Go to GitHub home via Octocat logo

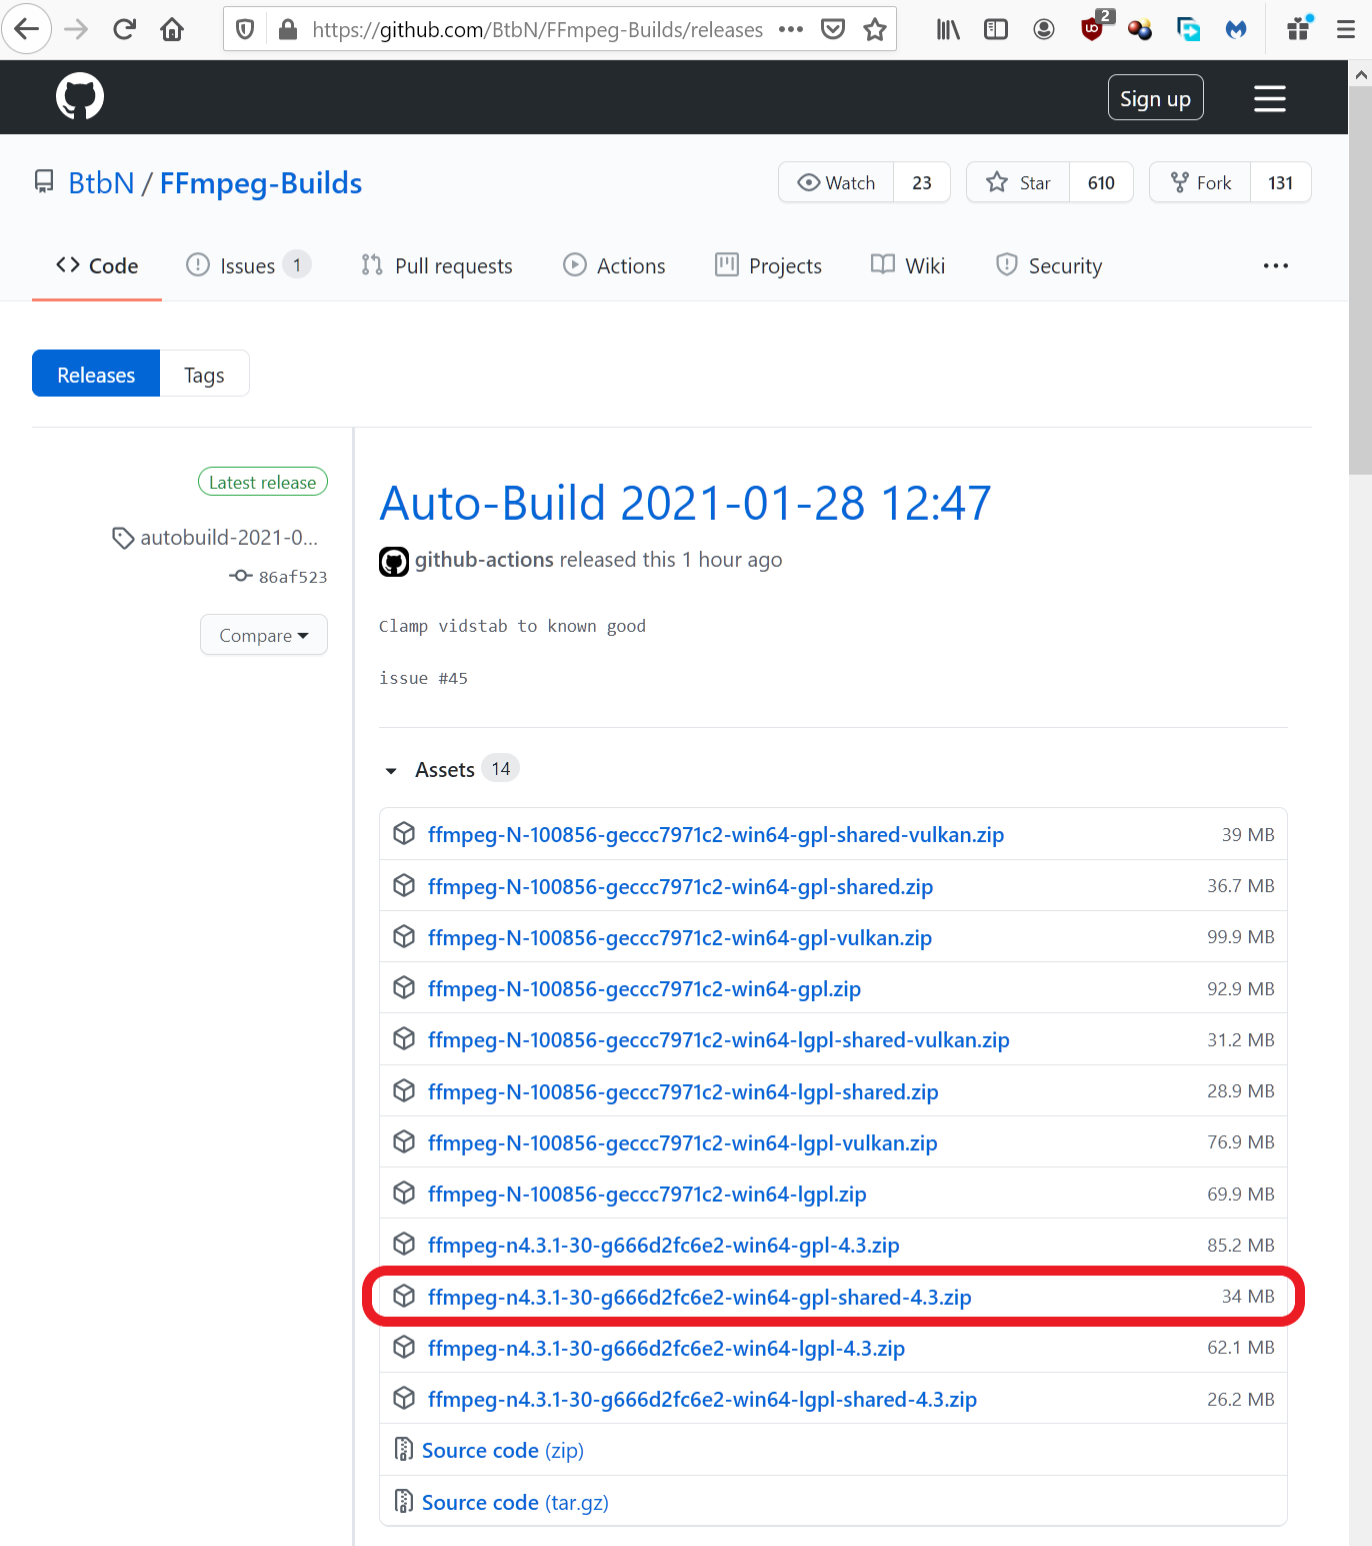(80, 97)
